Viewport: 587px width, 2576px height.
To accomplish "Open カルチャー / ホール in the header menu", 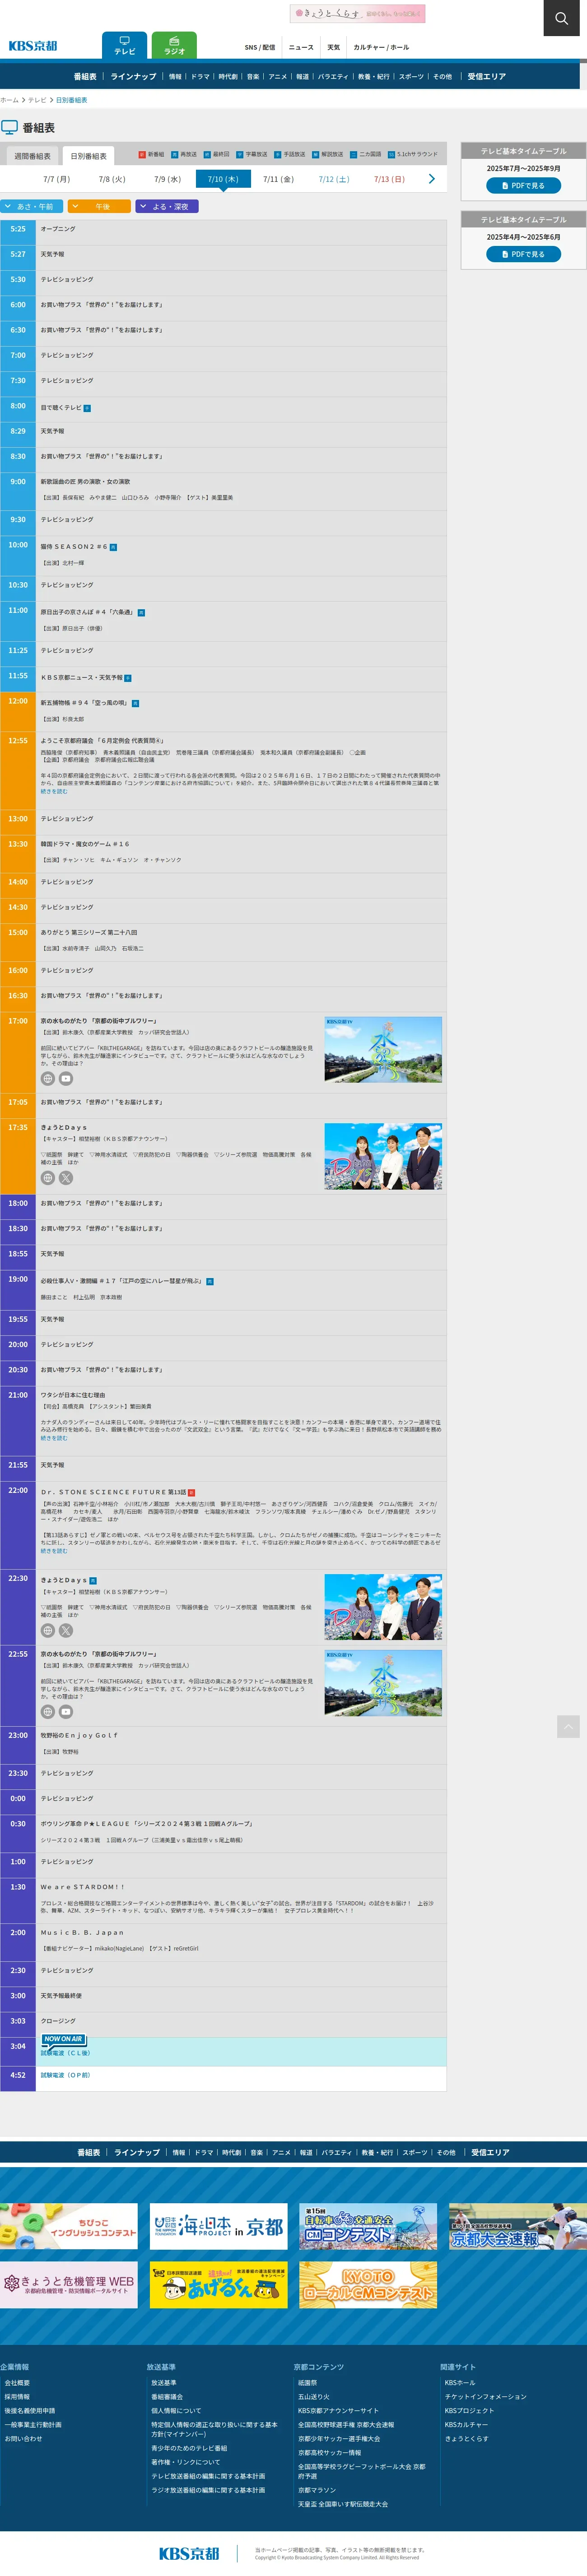I will pos(381,48).
